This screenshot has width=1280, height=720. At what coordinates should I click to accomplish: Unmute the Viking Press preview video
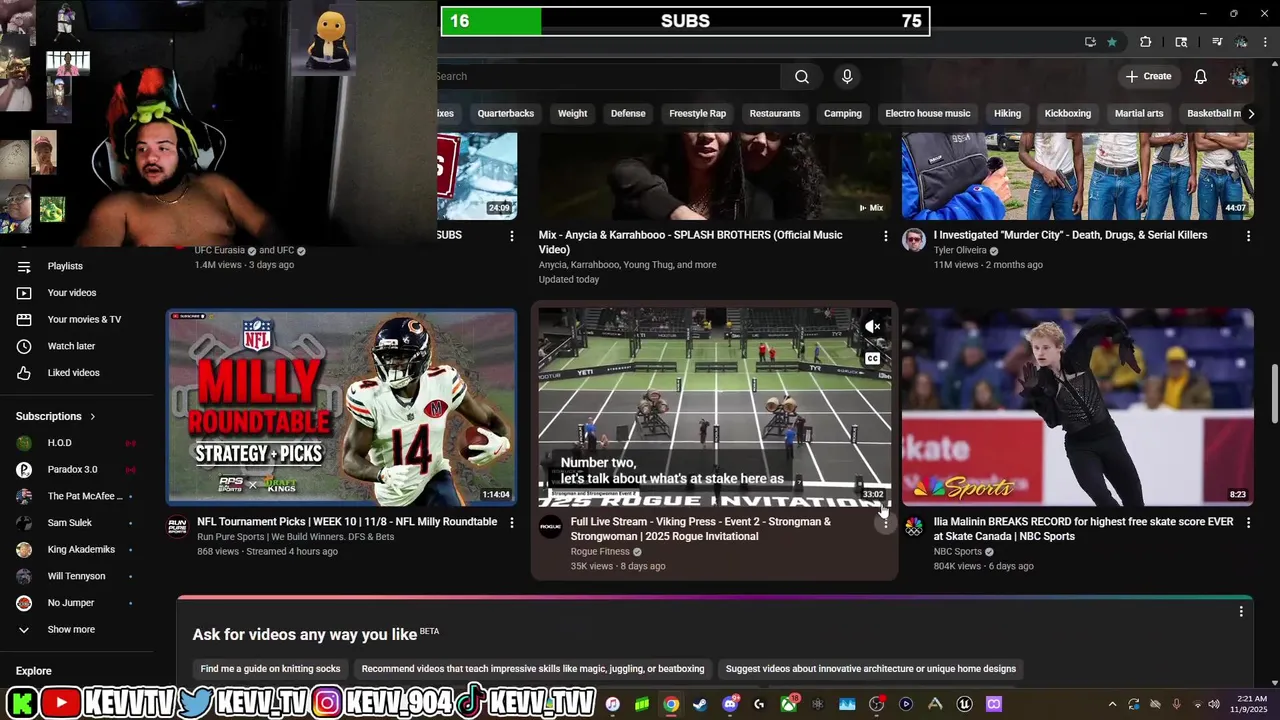tap(873, 327)
